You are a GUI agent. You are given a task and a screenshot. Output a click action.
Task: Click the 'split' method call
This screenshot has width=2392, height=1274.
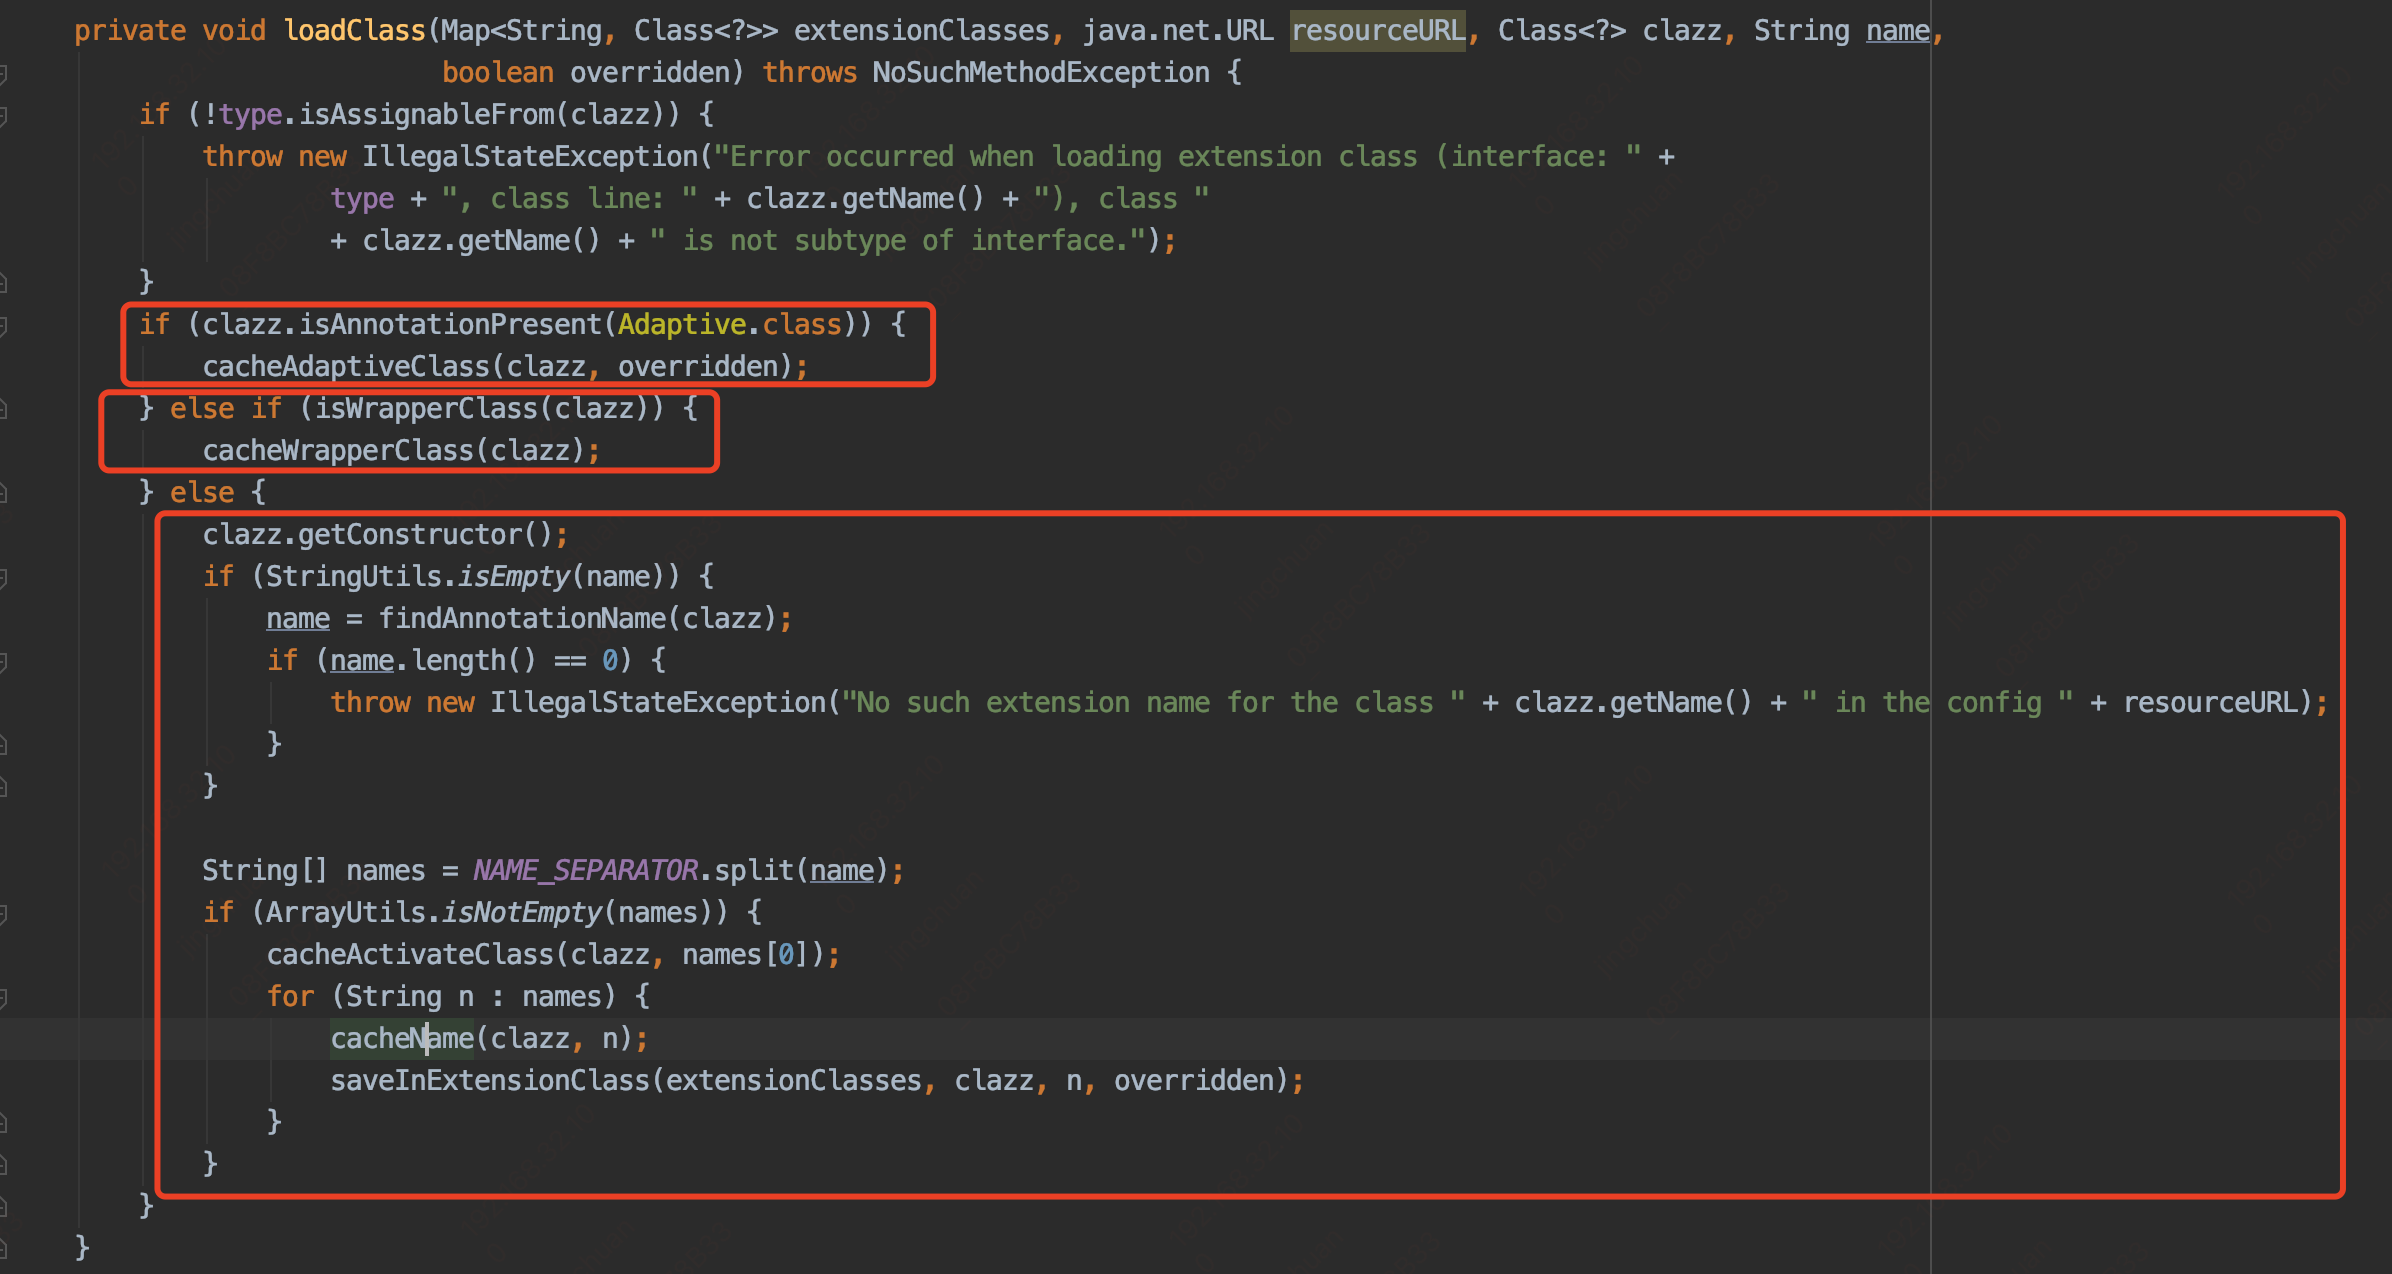click(x=754, y=871)
